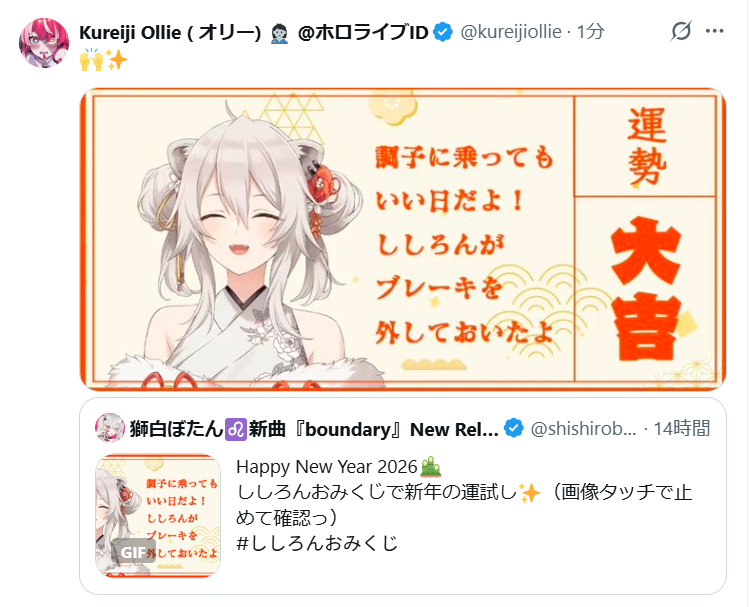Image resolution: width=749 pixels, height=607 pixels.
Task: Click the @shishirob... handle
Action: 583,429
